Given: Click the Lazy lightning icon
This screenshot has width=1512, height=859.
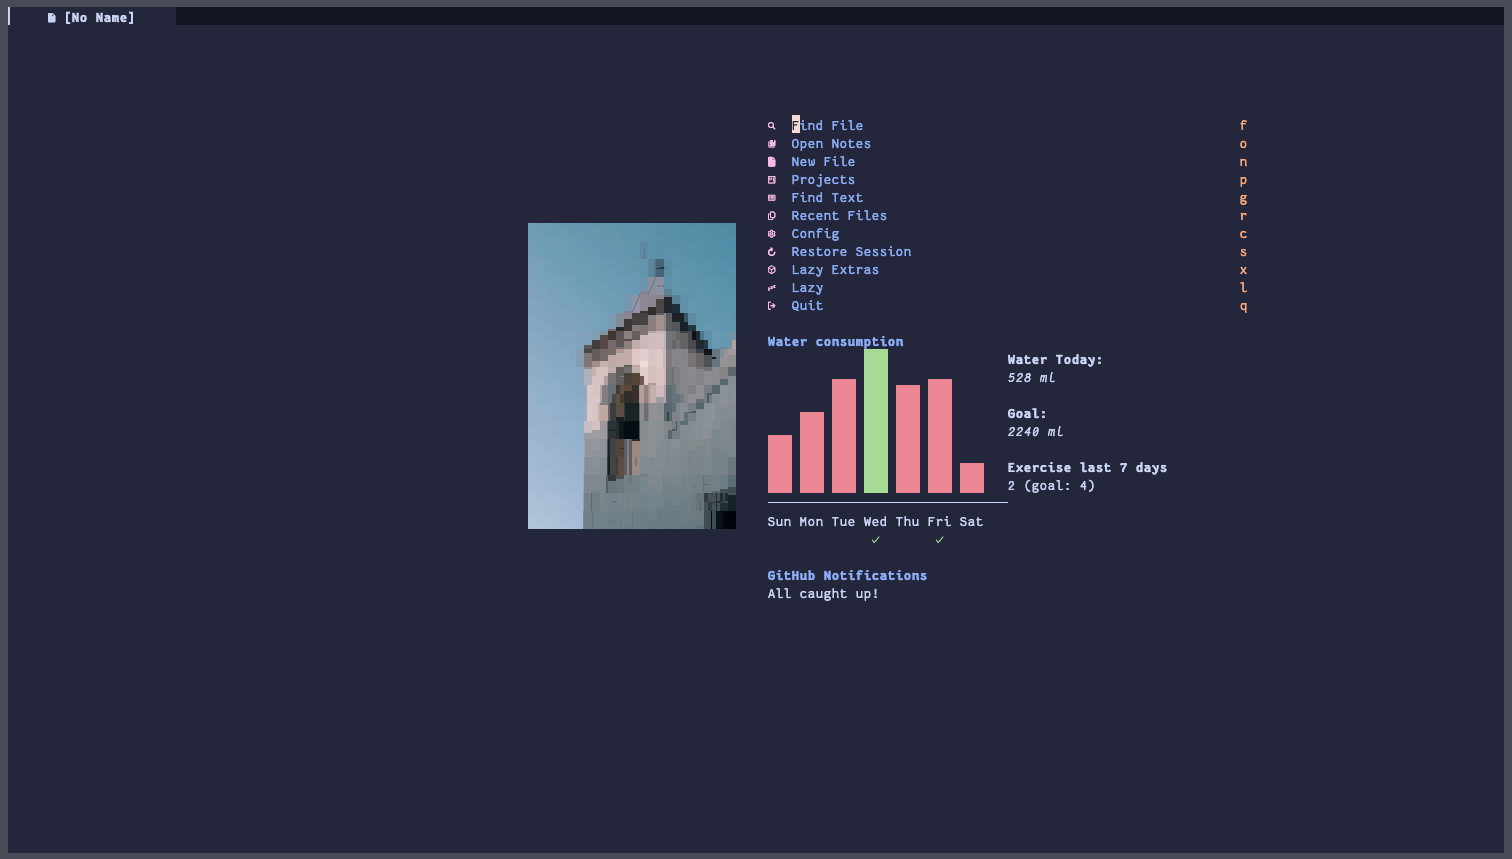Looking at the screenshot, I should [x=771, y=287].
